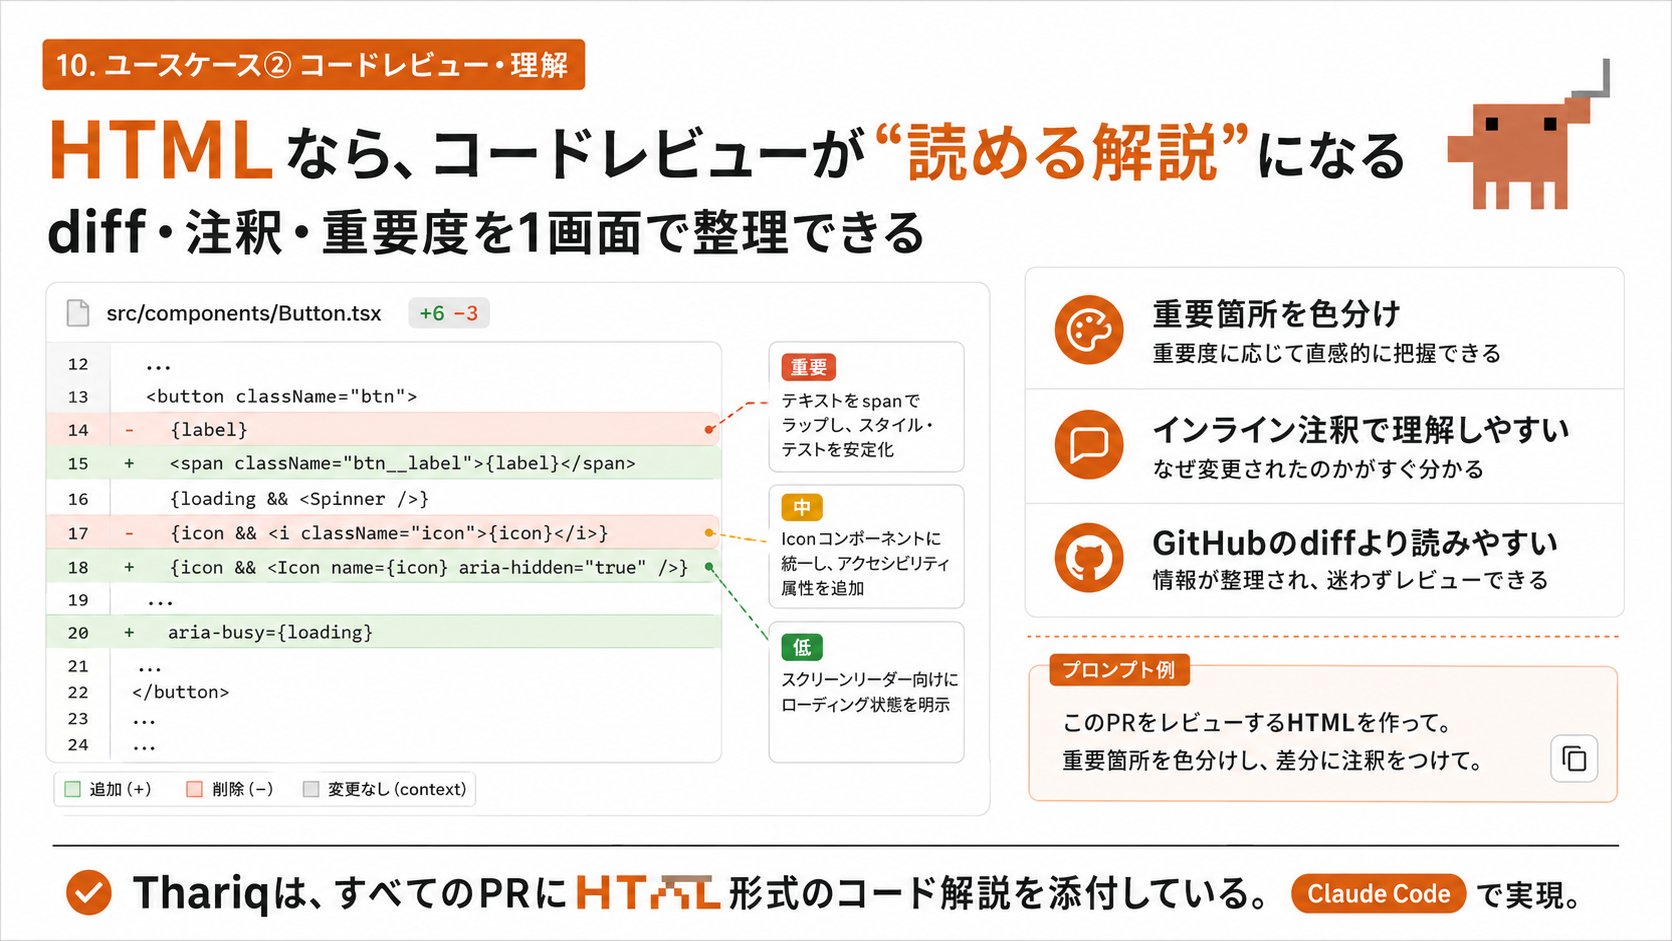The width and height of the screenshot is (1672, 941).
Task: Click the green 追加 (+) legend swatch
Action: [x=72, y=789]
